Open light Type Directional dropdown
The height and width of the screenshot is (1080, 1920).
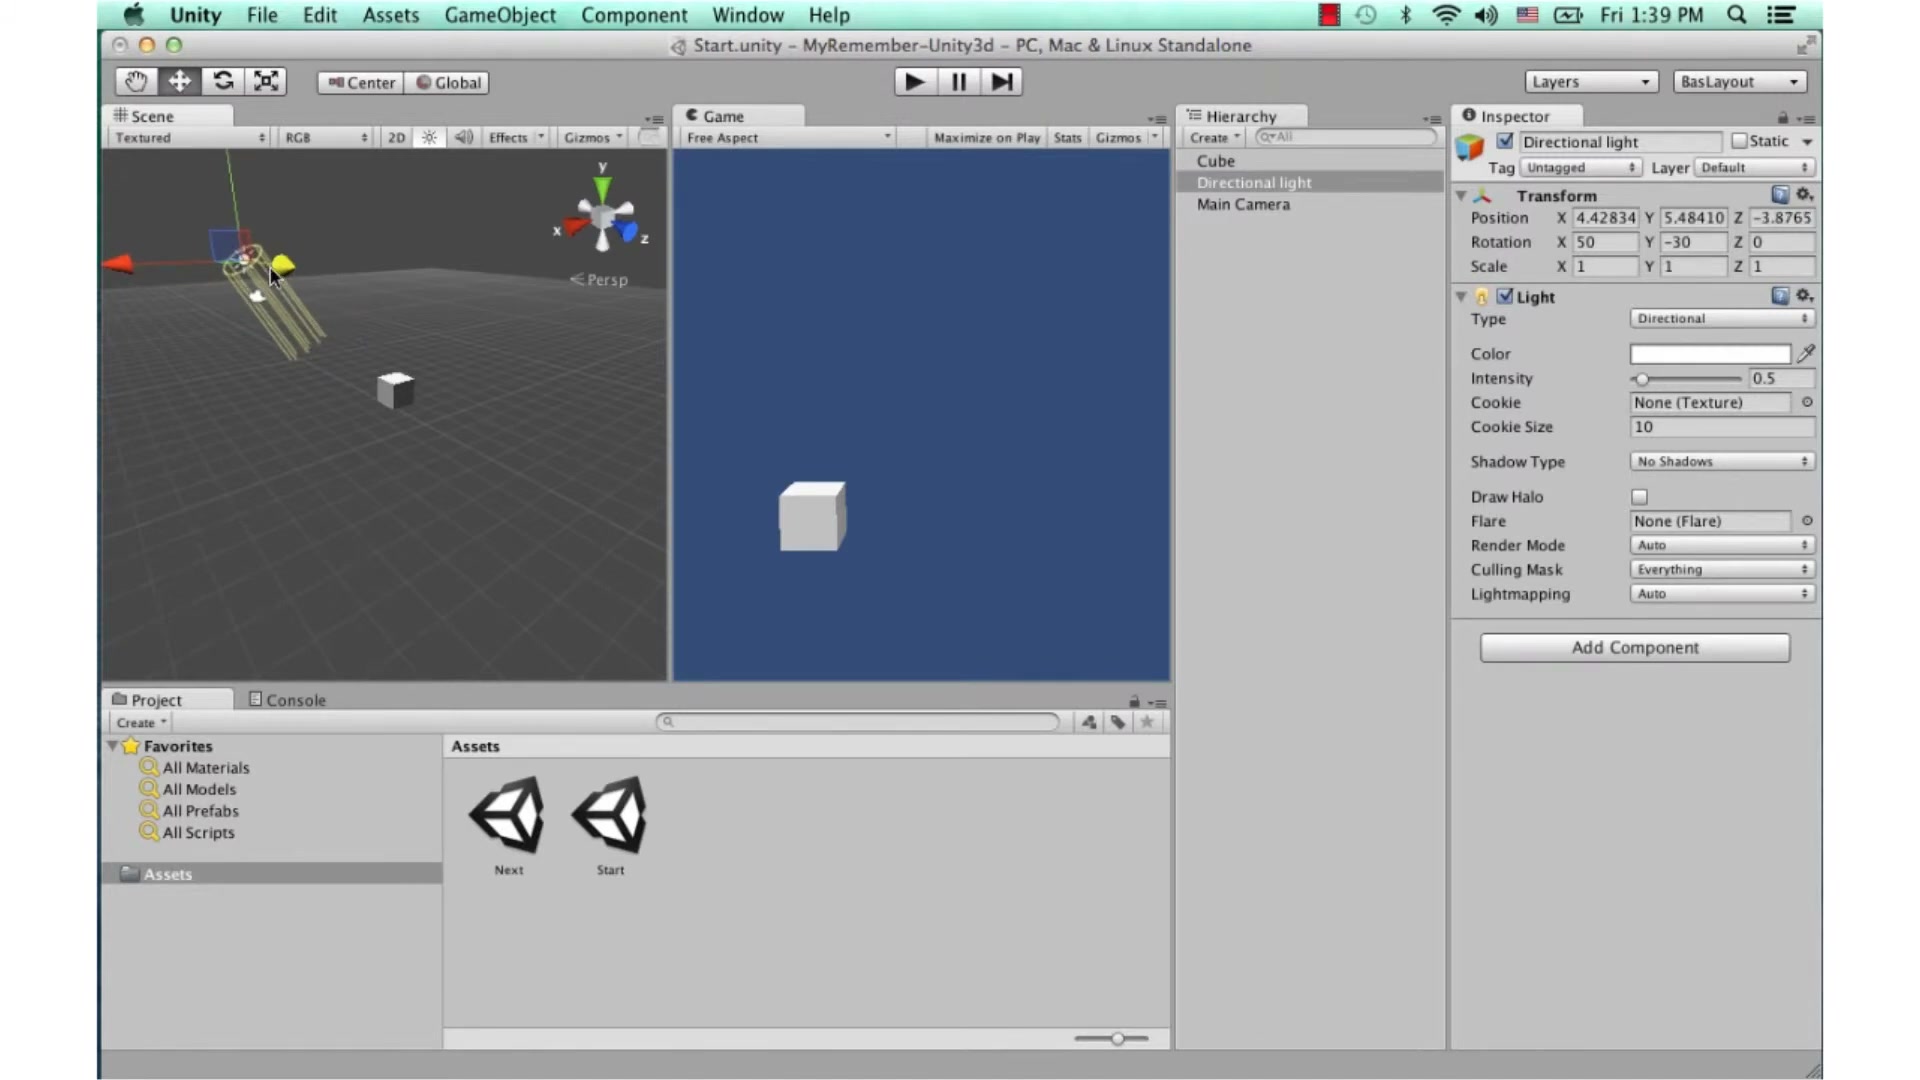click(x=1721, y=319)
